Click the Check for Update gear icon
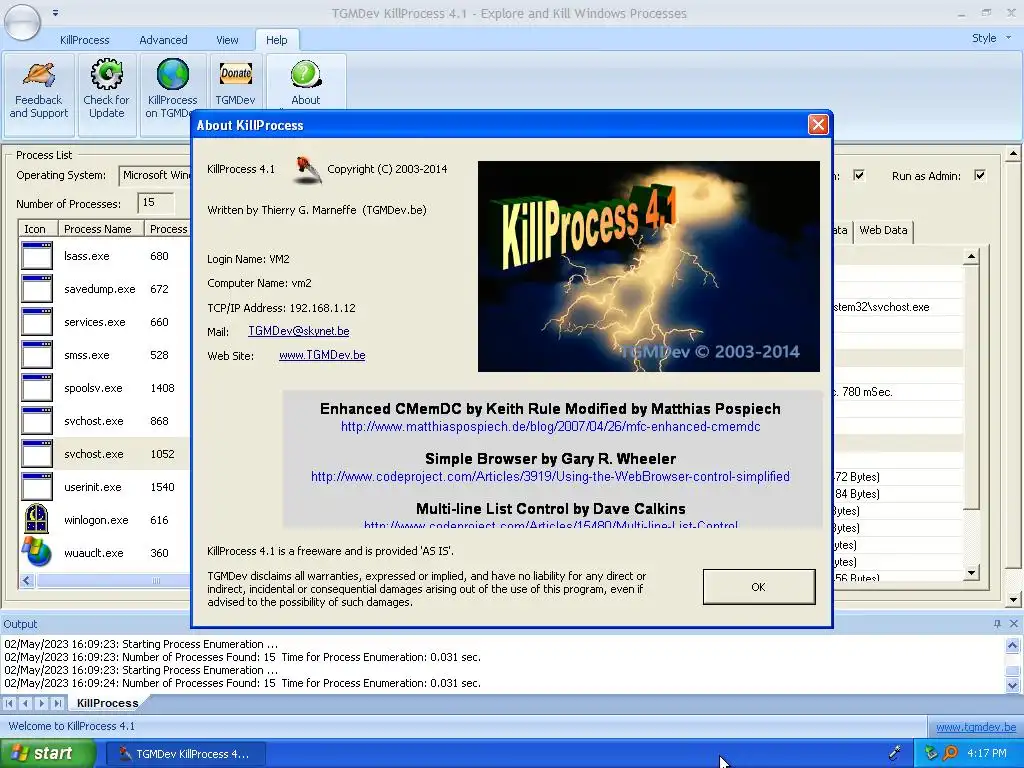The height and width of the screenshot is (768, 1024). [106, 74]
